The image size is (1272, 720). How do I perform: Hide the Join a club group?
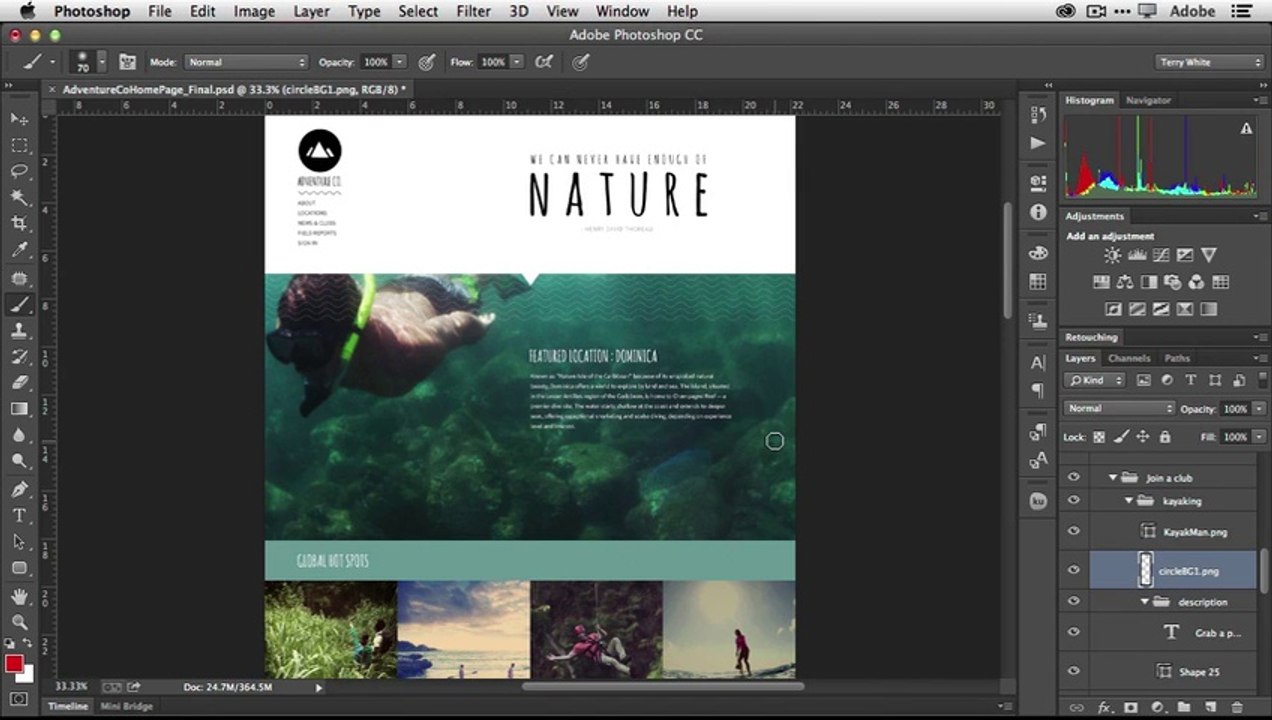point(1074,478)
